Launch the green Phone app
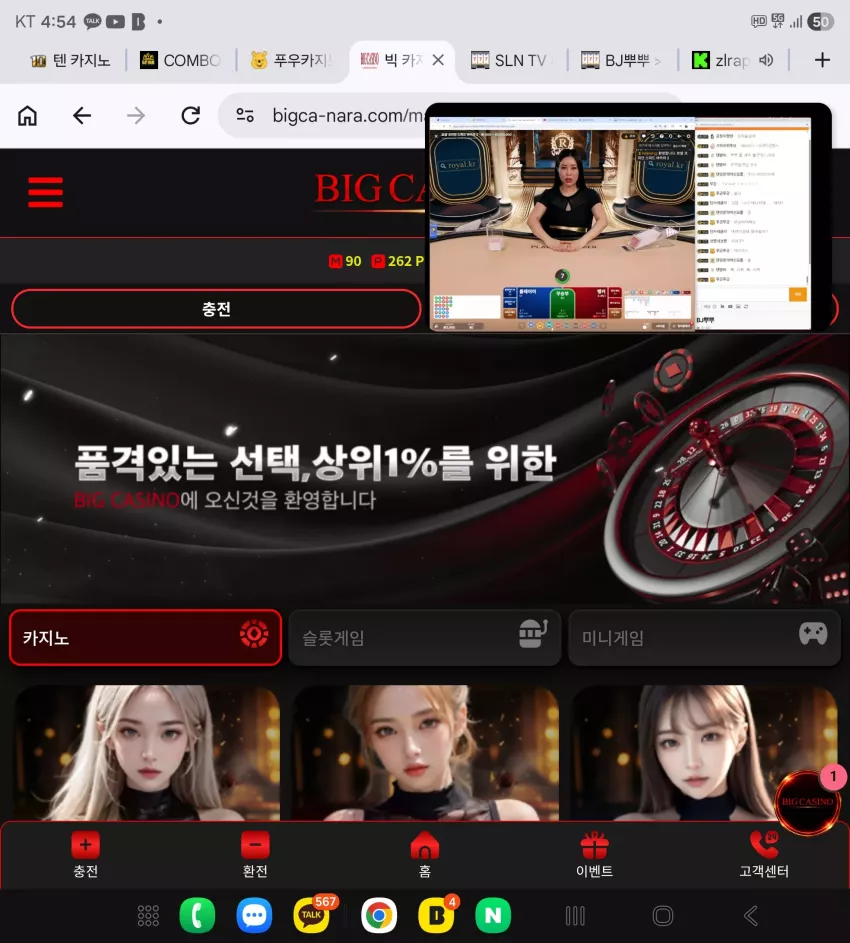 pyautogui.click(x=197, y=915)
